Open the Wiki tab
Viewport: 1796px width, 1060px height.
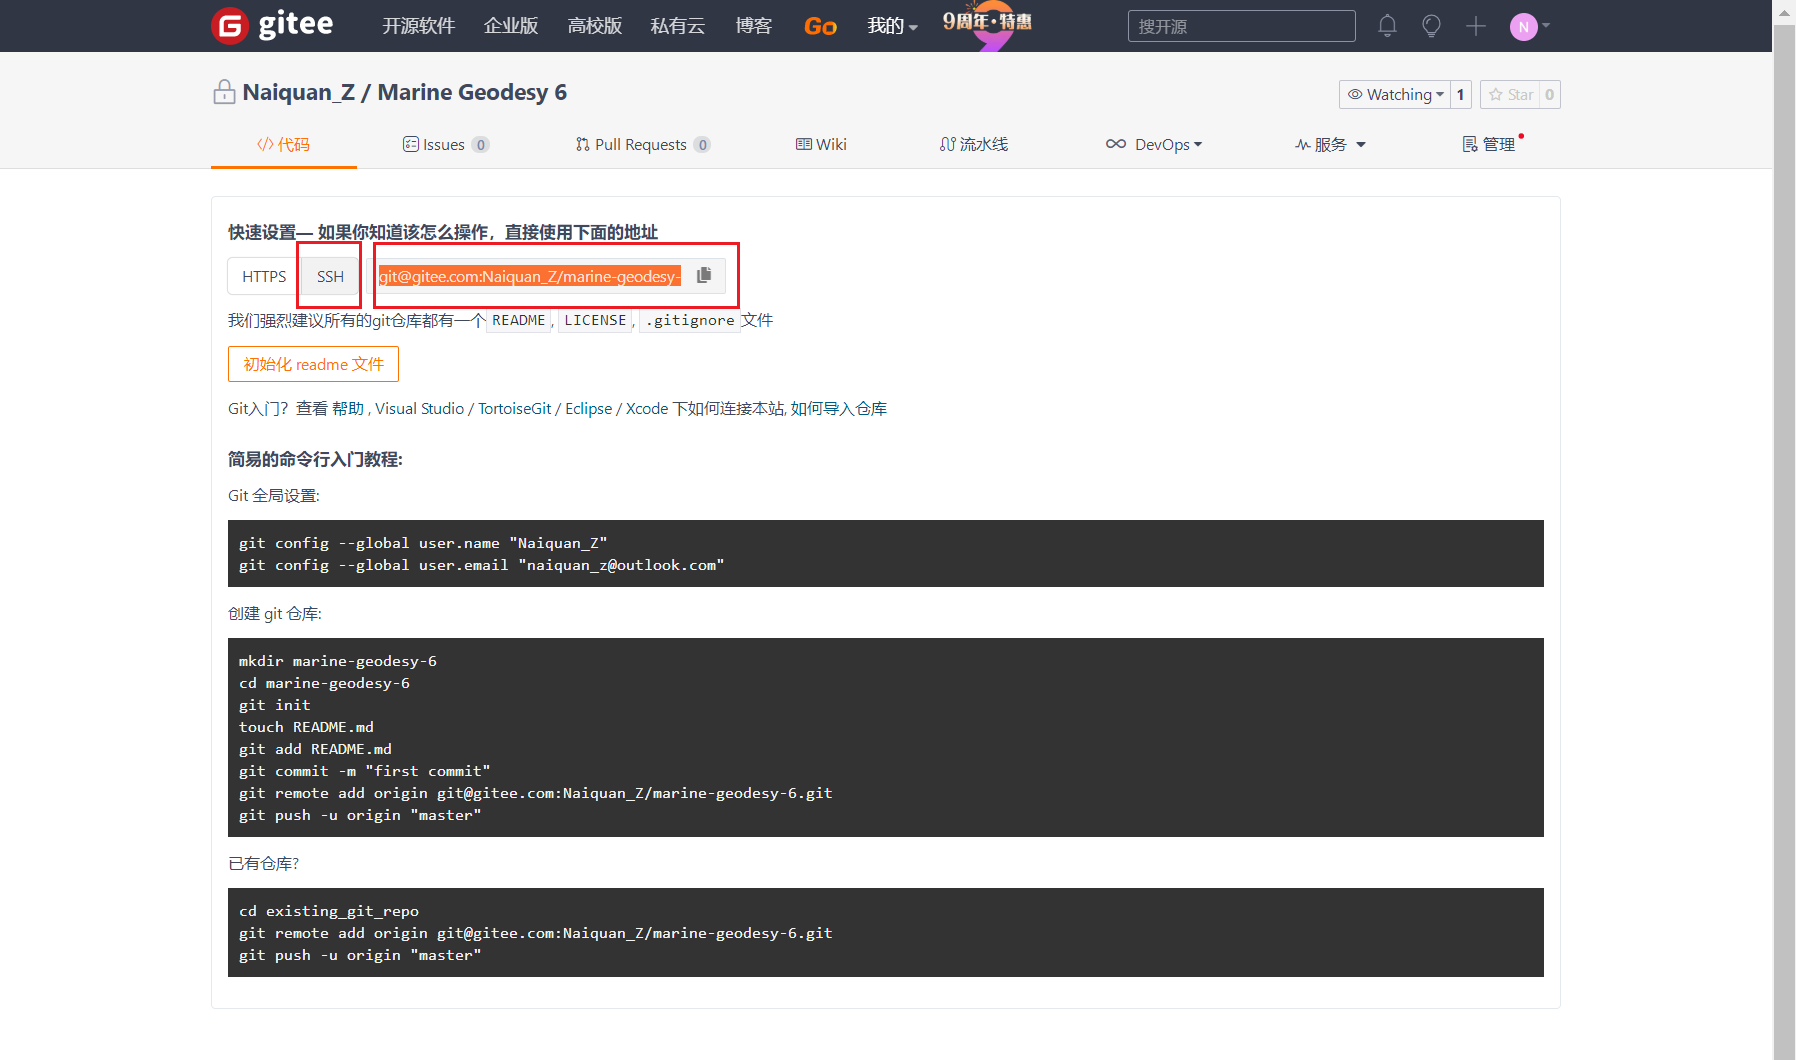click(821, 144)
